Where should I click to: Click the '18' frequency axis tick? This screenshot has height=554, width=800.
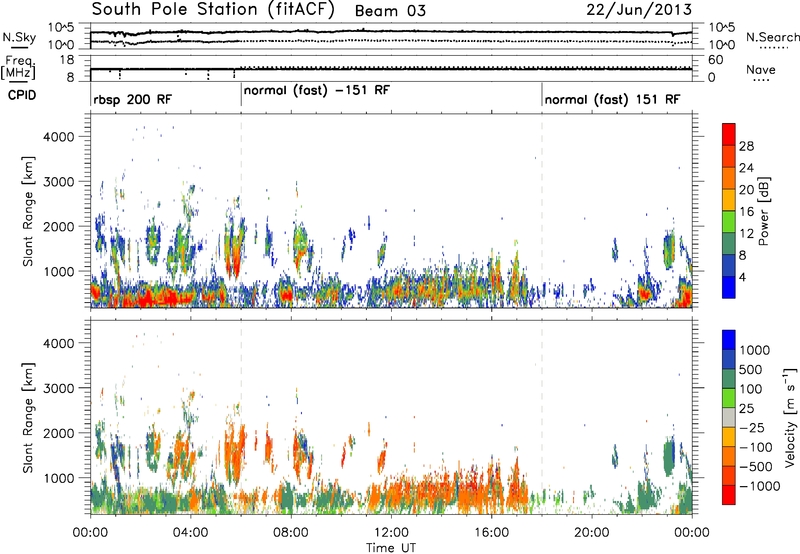coord(66,60)
